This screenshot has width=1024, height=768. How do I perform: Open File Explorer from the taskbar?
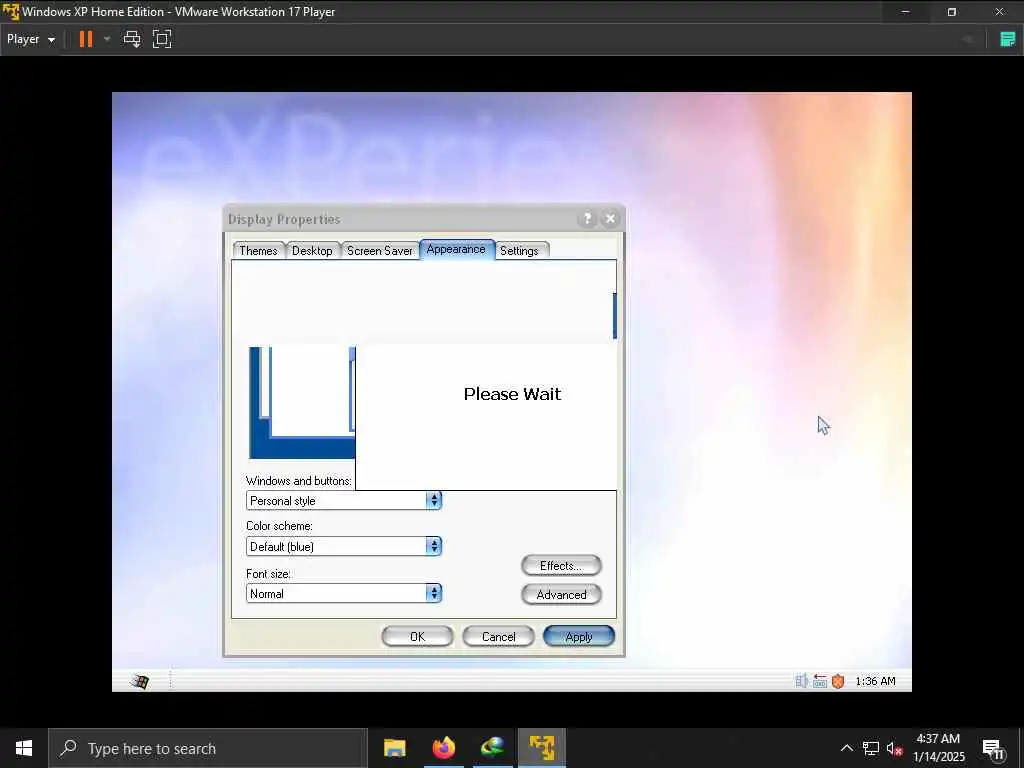coord(394,748)
